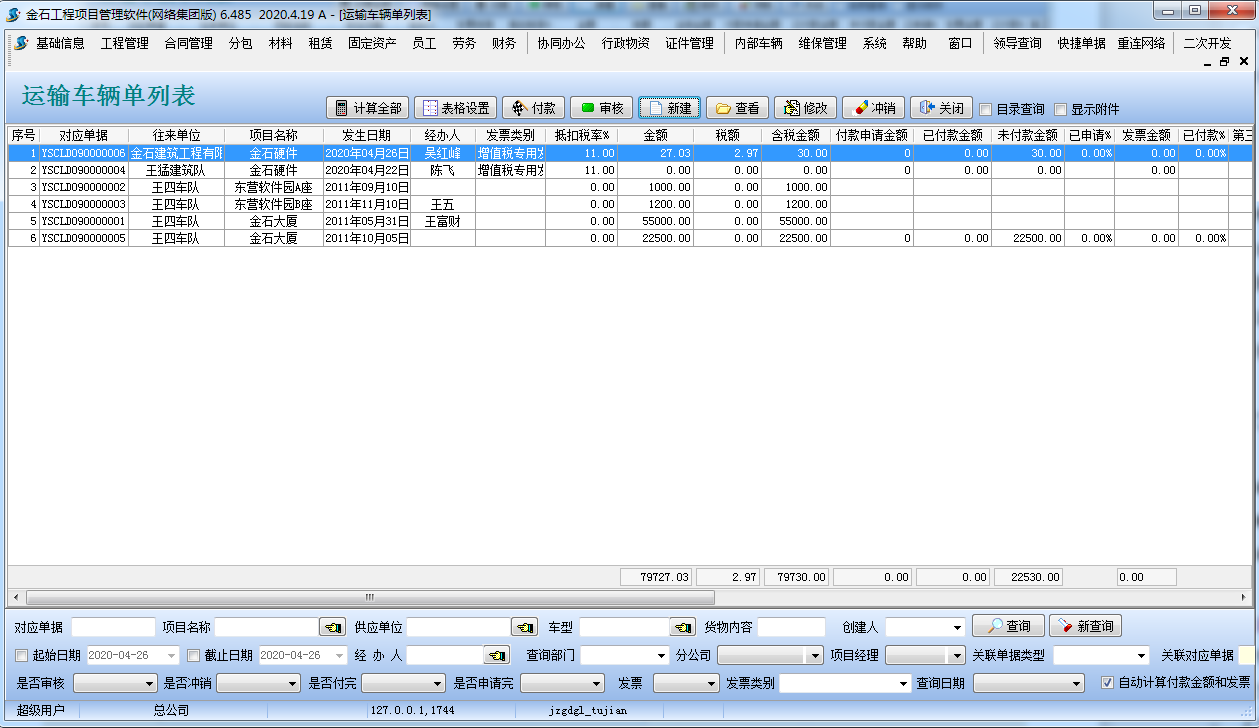Tick the 显示附件 checkbox

[1060, 109]
